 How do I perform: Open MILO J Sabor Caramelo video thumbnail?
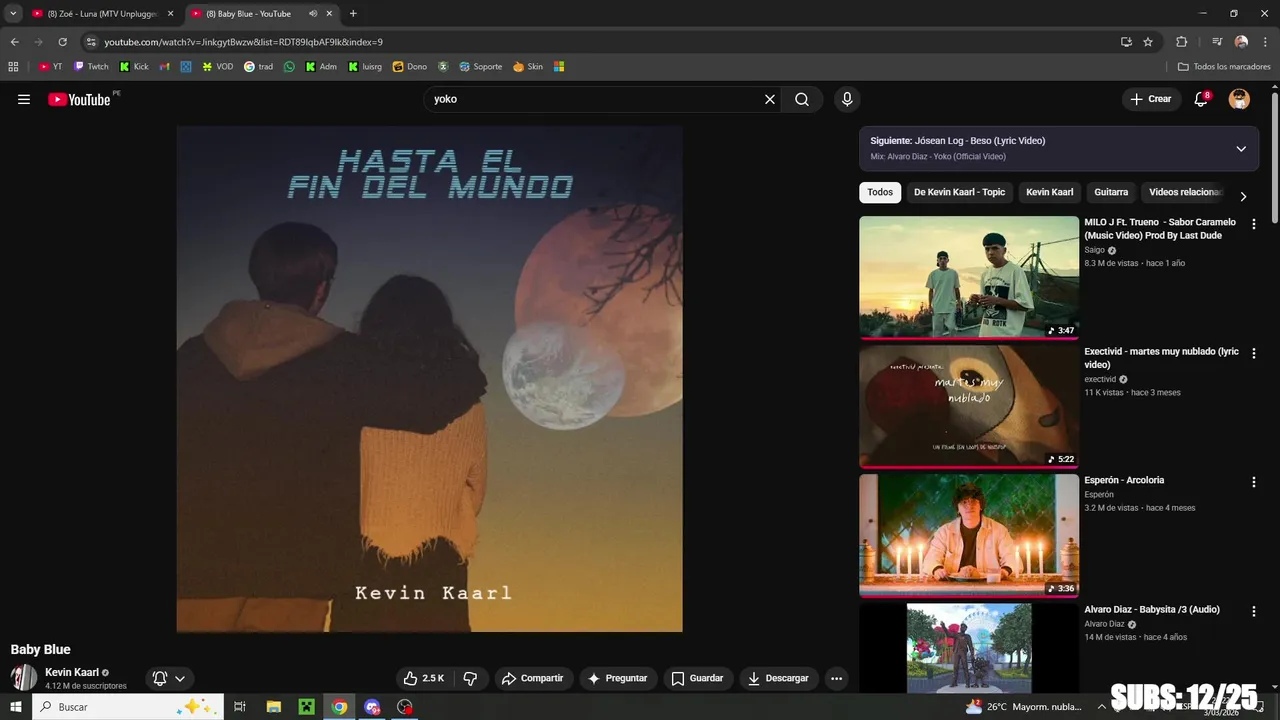969,278
